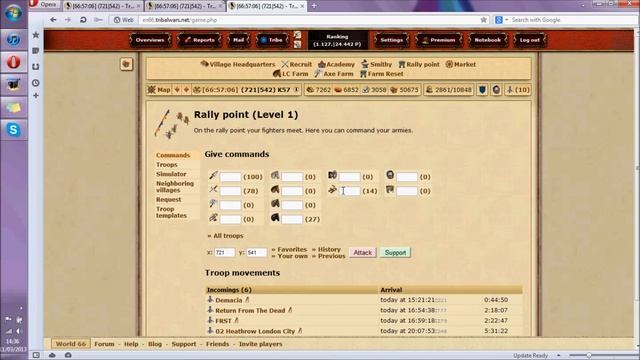Expand Update Ready arrow in status bar
Image resolution: width=640 pixels, height=360 pixels.
pyautogui.click(x=558, y=356)
